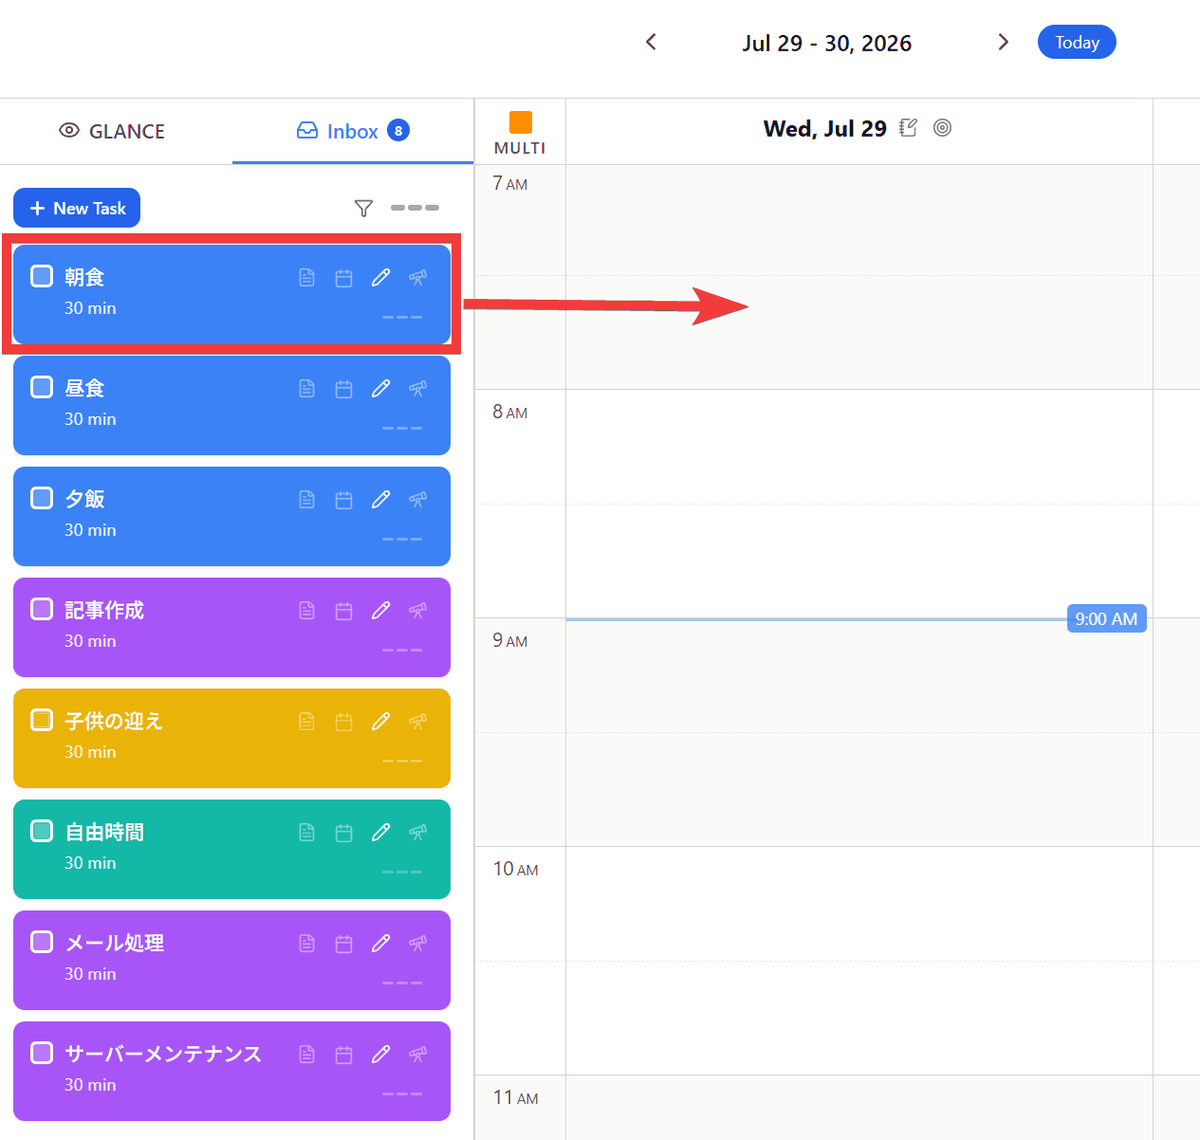Edit サーバーメンテナンス task with pencil icon
The width and height of the screenshot is (1200, 1140).
tap(381, 1055)
